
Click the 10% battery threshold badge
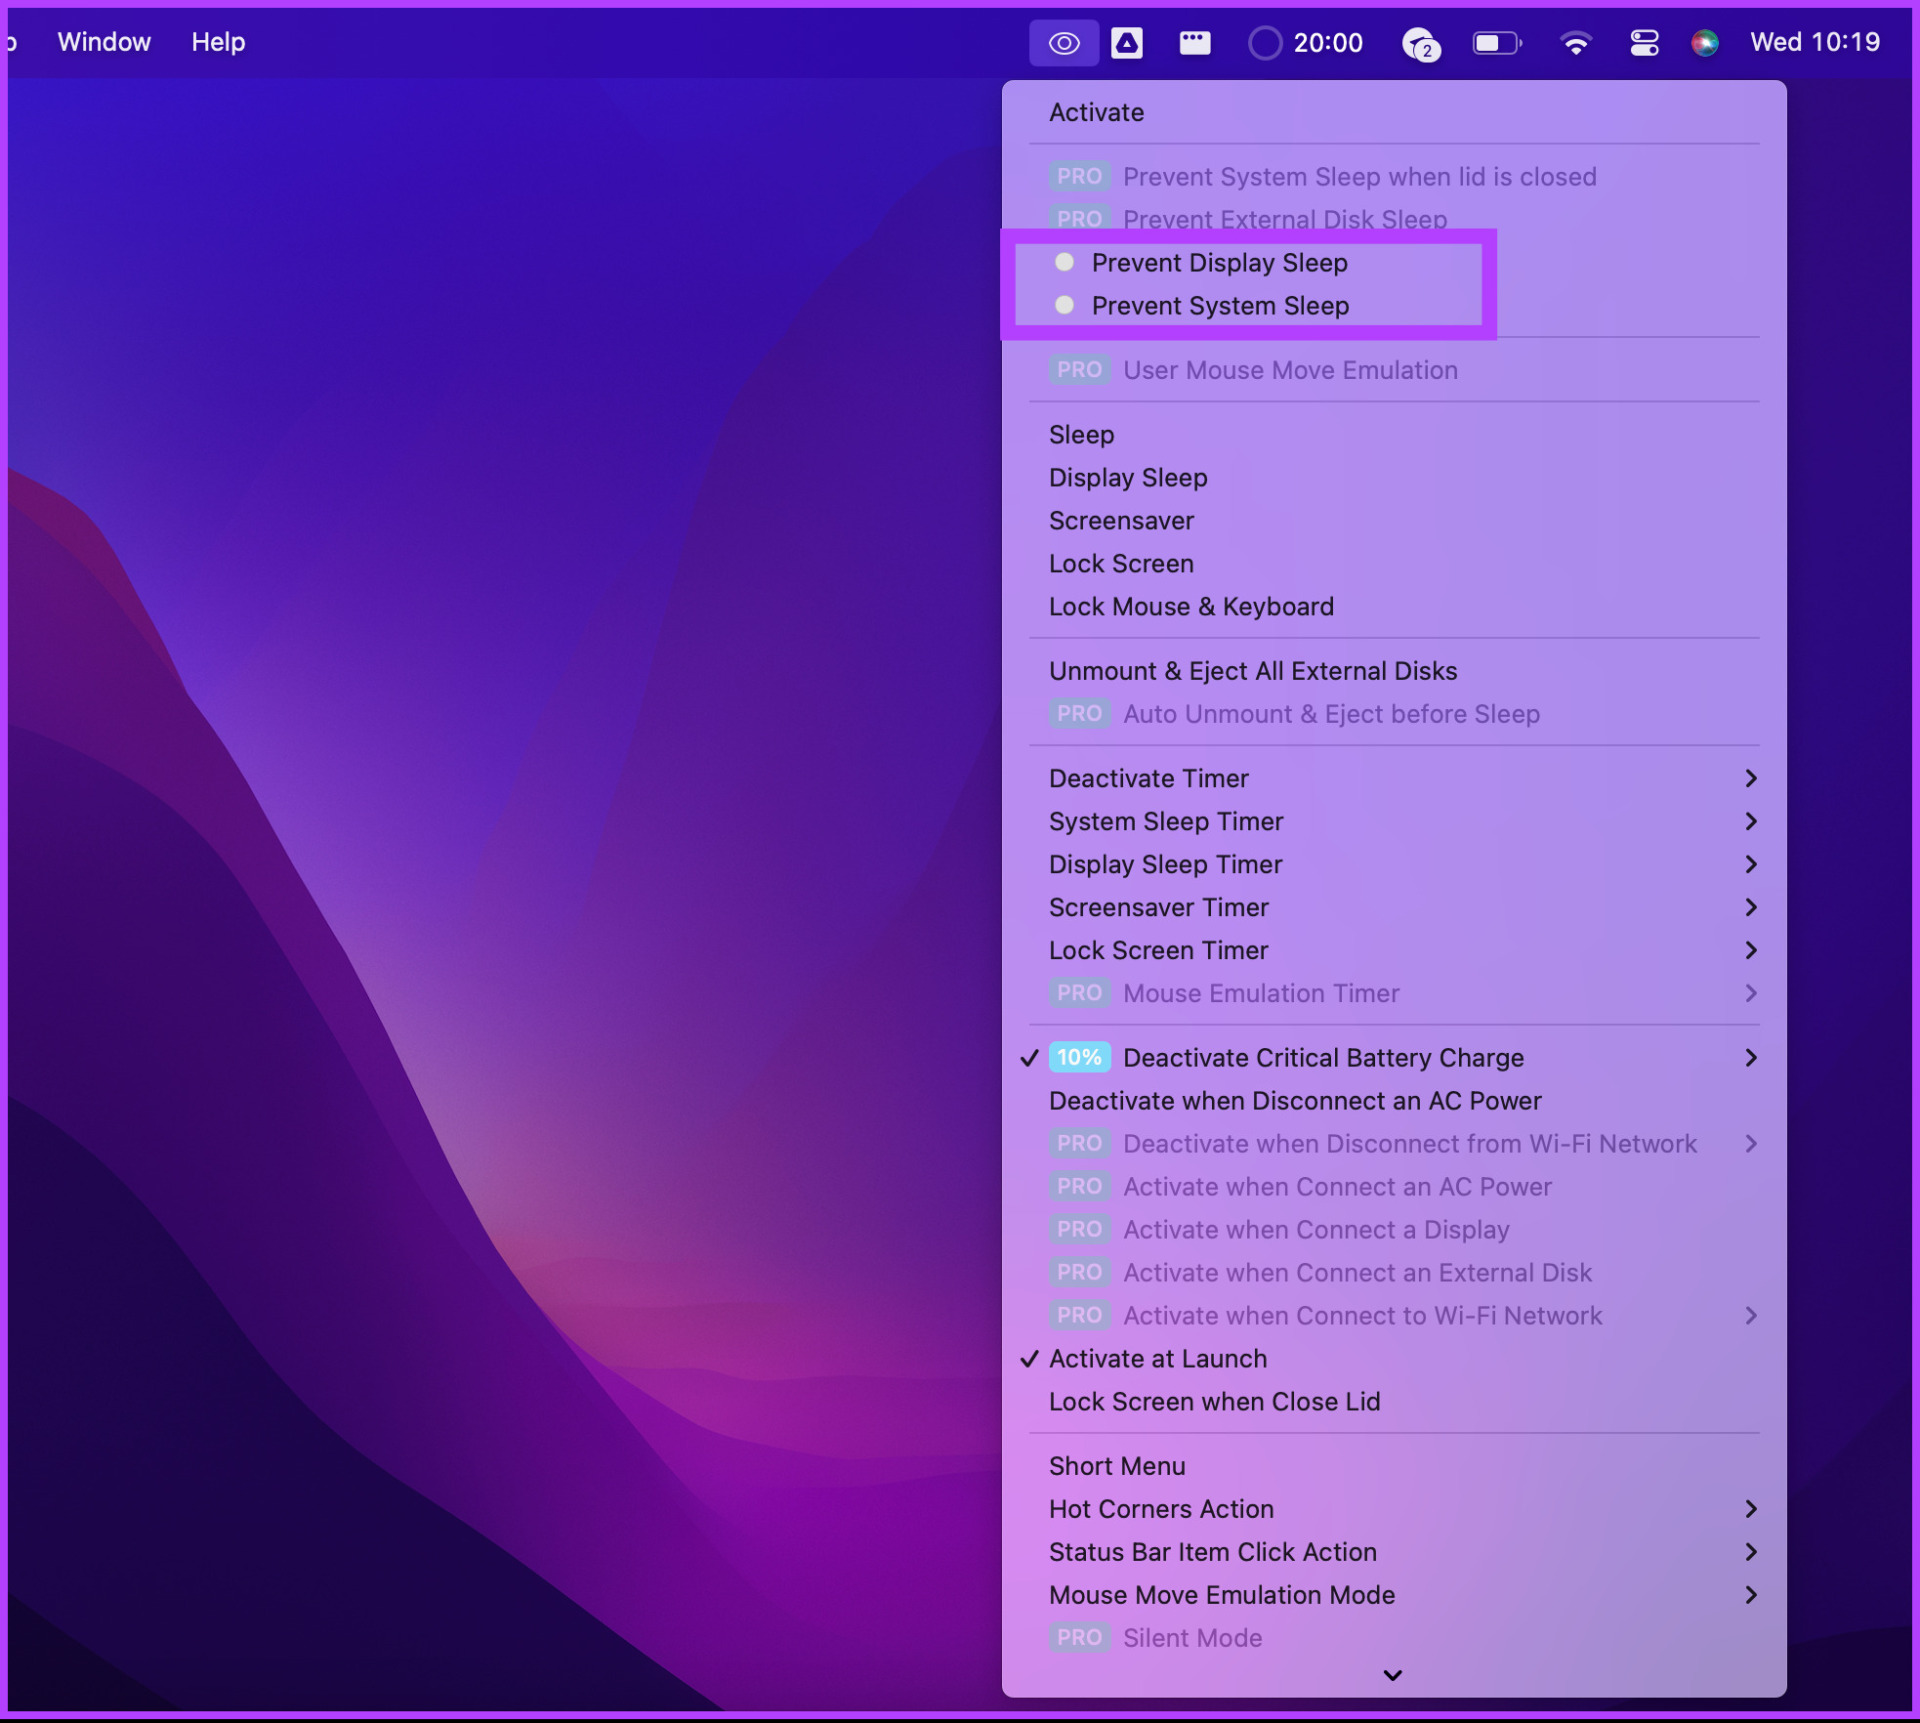1080,1057
